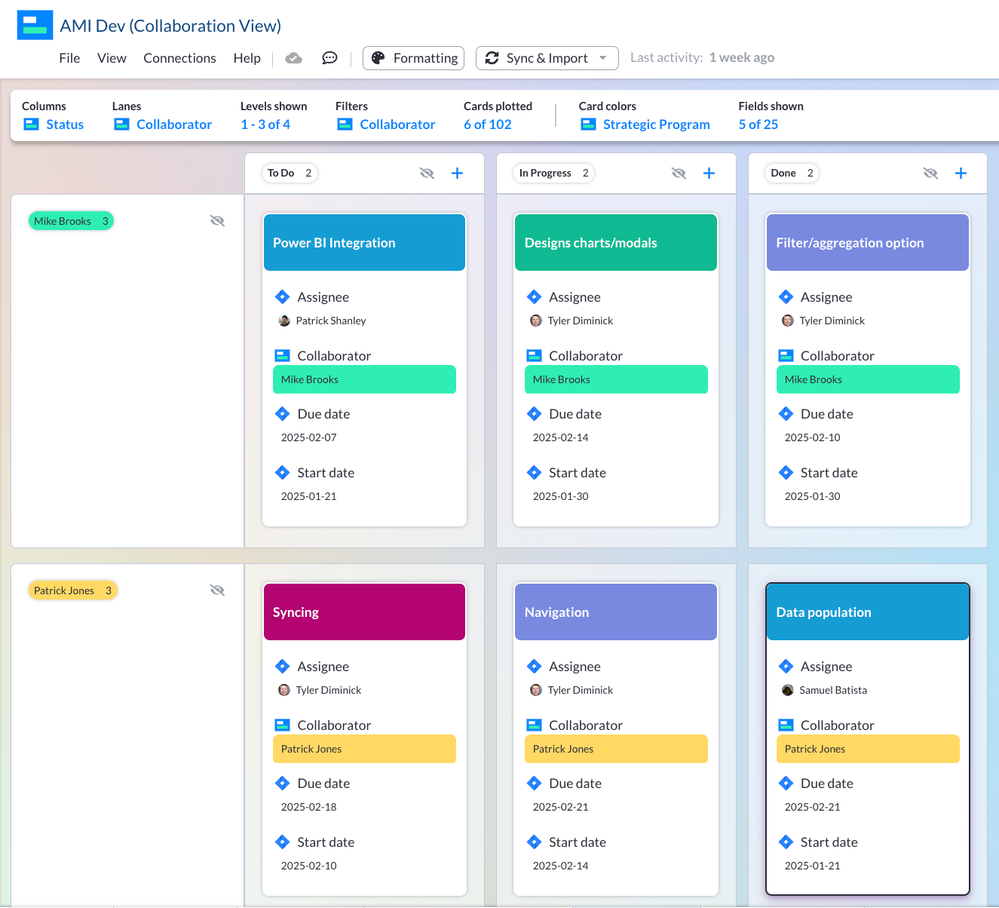Click the Assignee diamond icon on Power BI Integration
This screenshot has height=908, width=999.
(284, 297)
